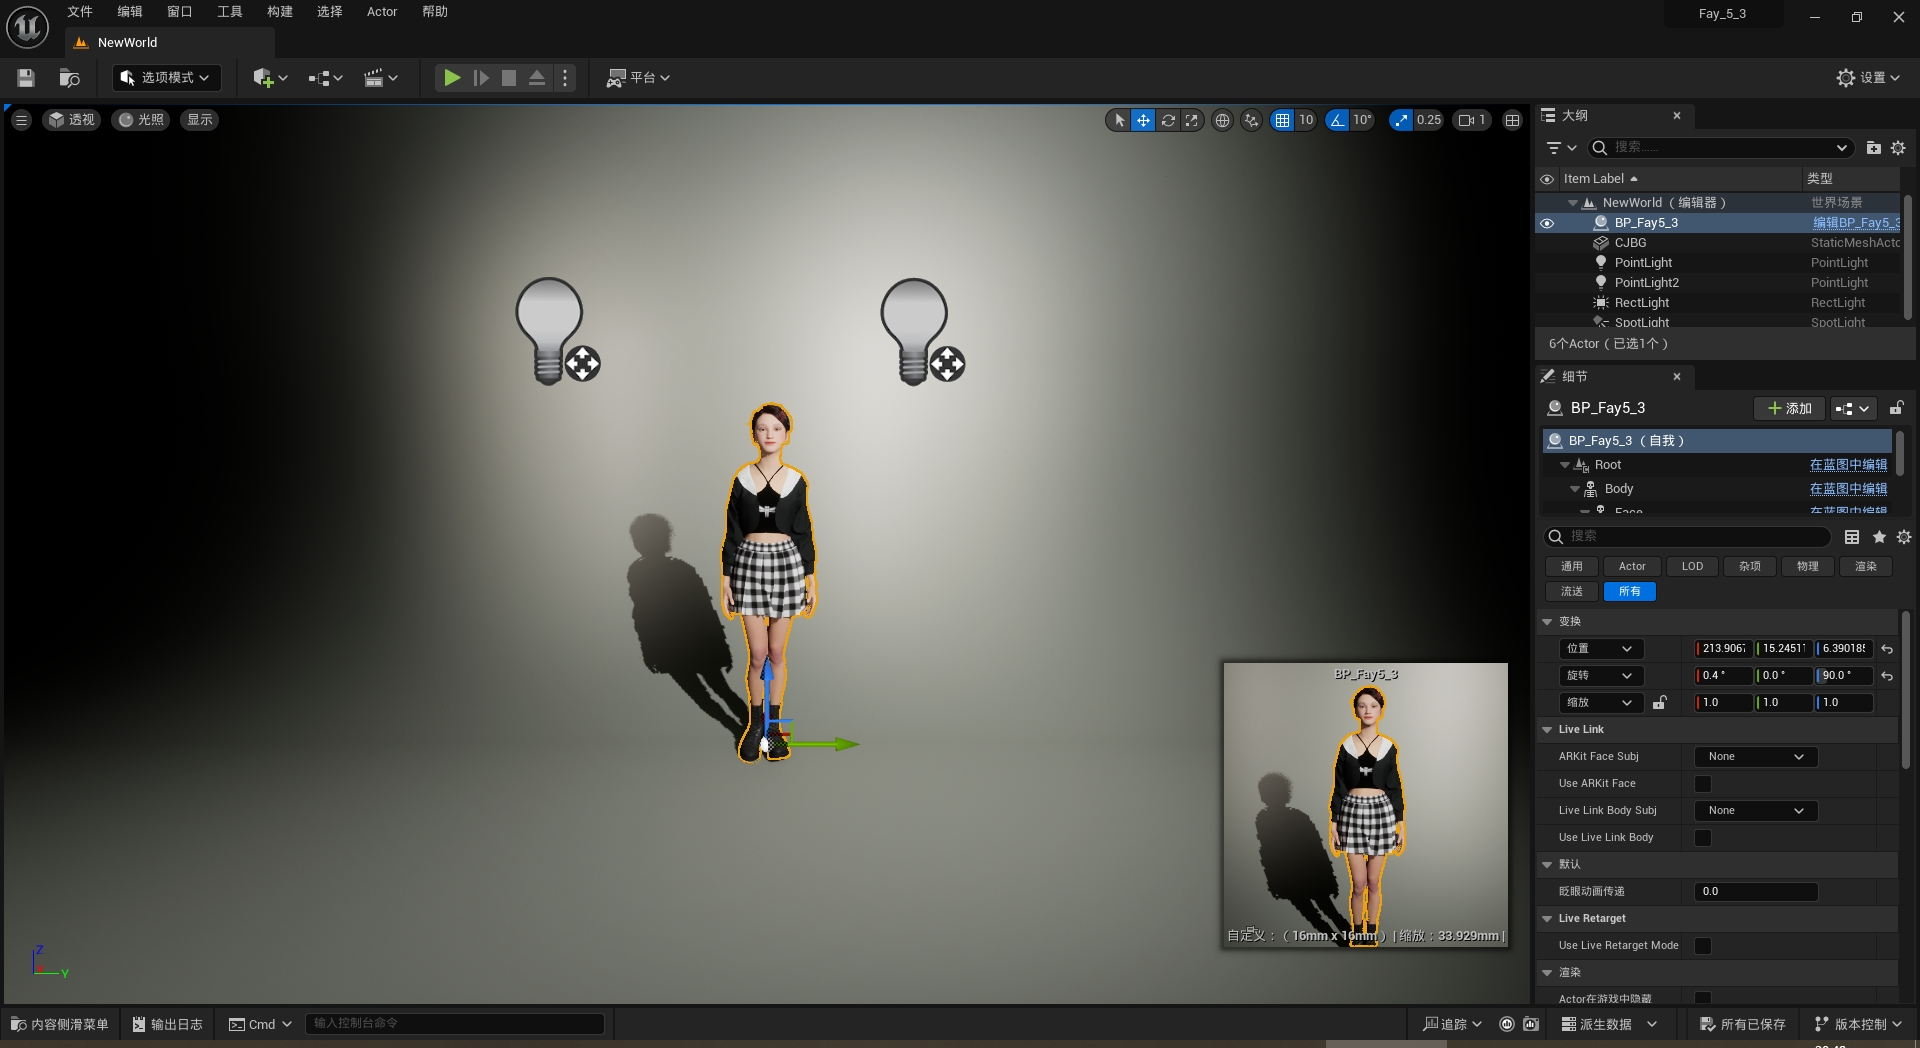
Task: Toggle visibility eye for BP_Fay5_3
Action: click(1547, 223)
